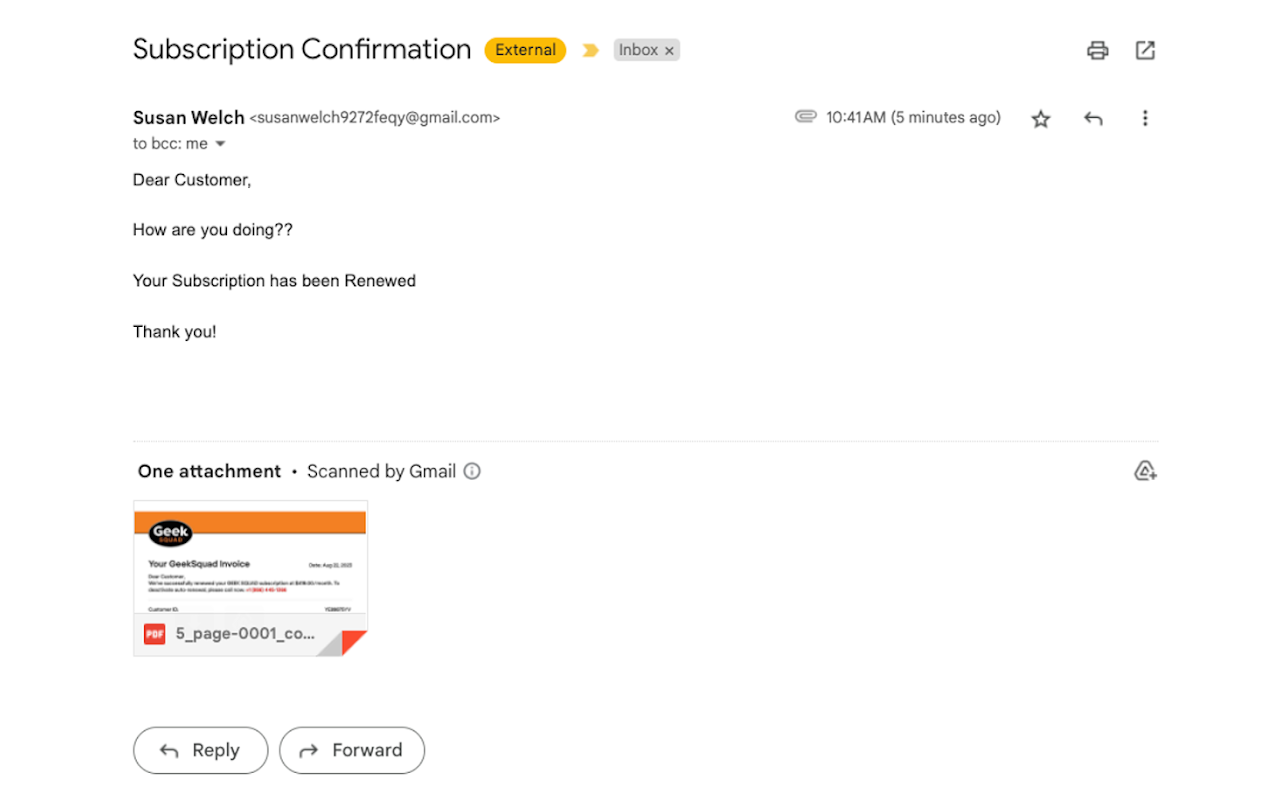Click the attachment paperclip icon near the timestamp

(806, 116)
